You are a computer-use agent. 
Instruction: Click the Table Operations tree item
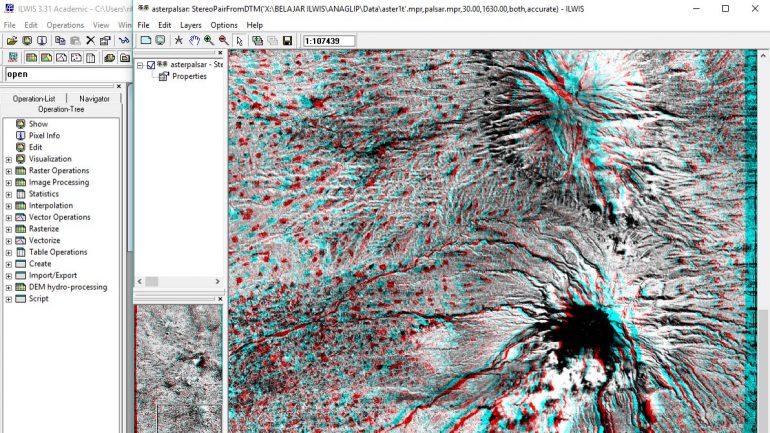pyautogui.click(x=58, y=252)
